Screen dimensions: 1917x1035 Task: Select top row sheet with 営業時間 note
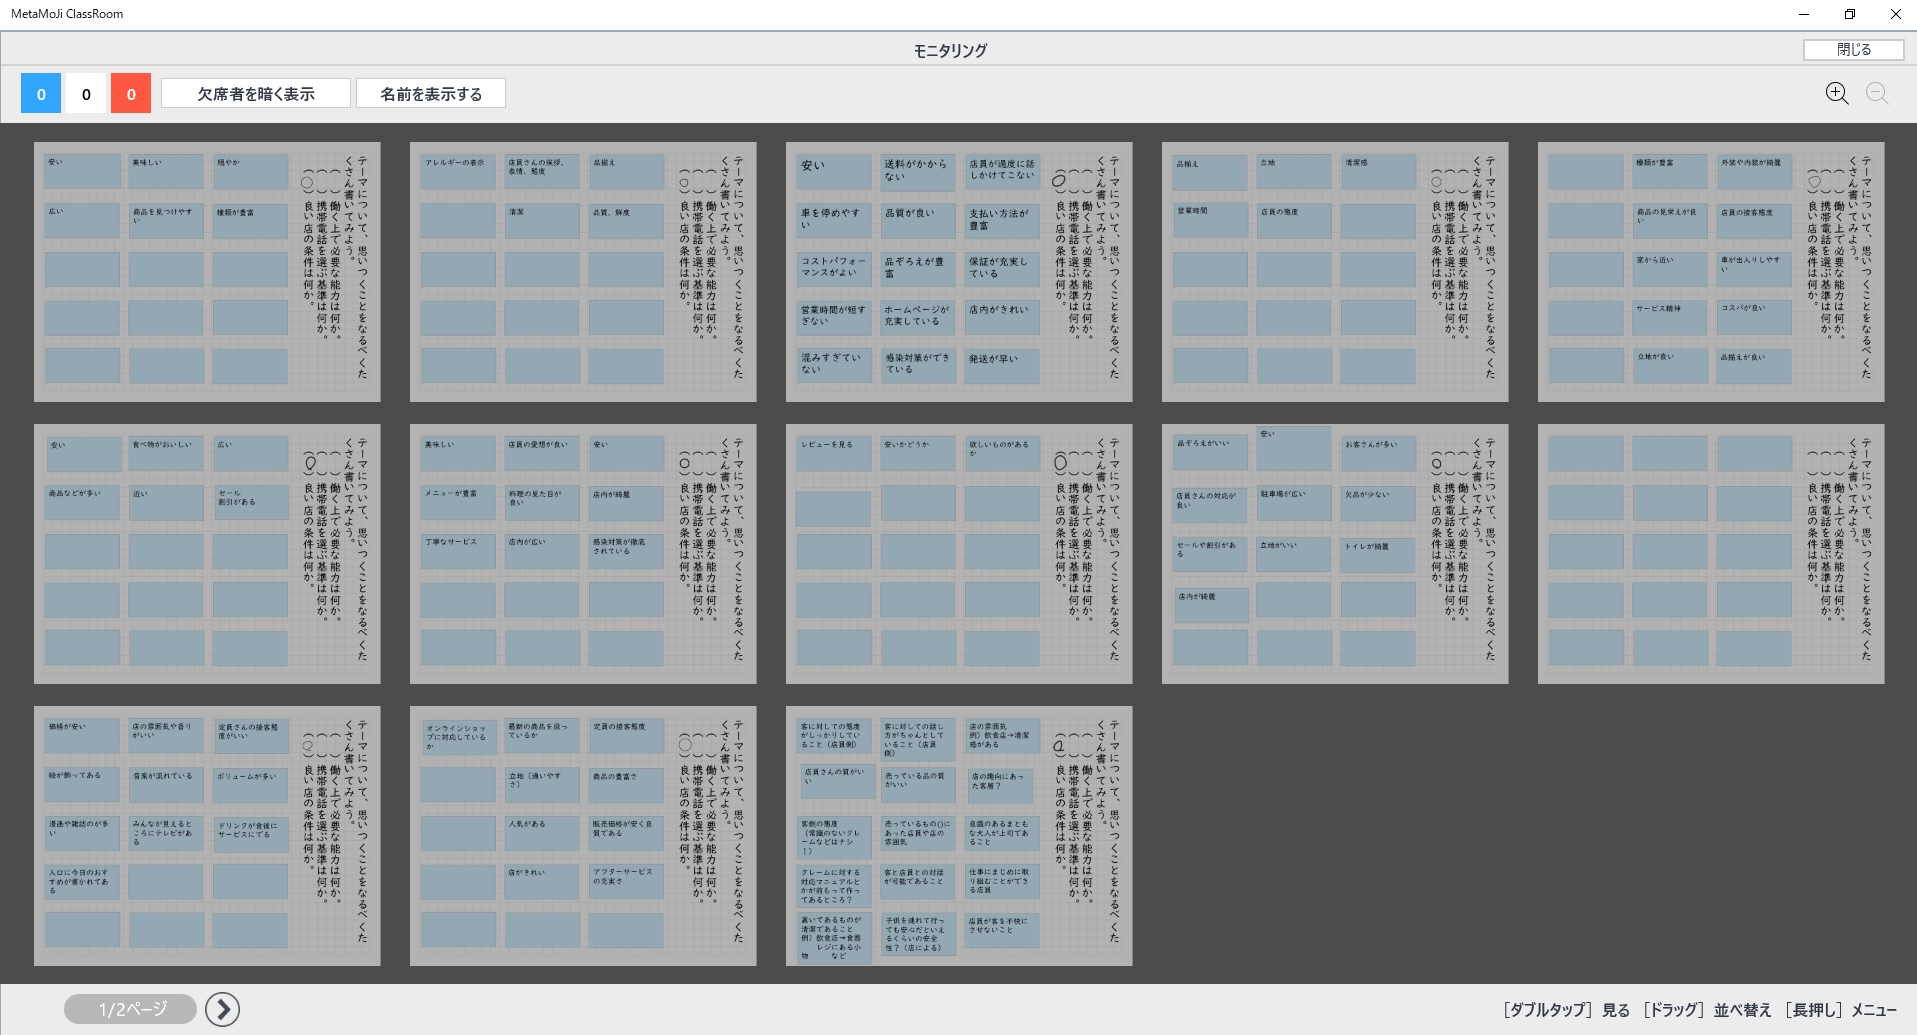1335,272
